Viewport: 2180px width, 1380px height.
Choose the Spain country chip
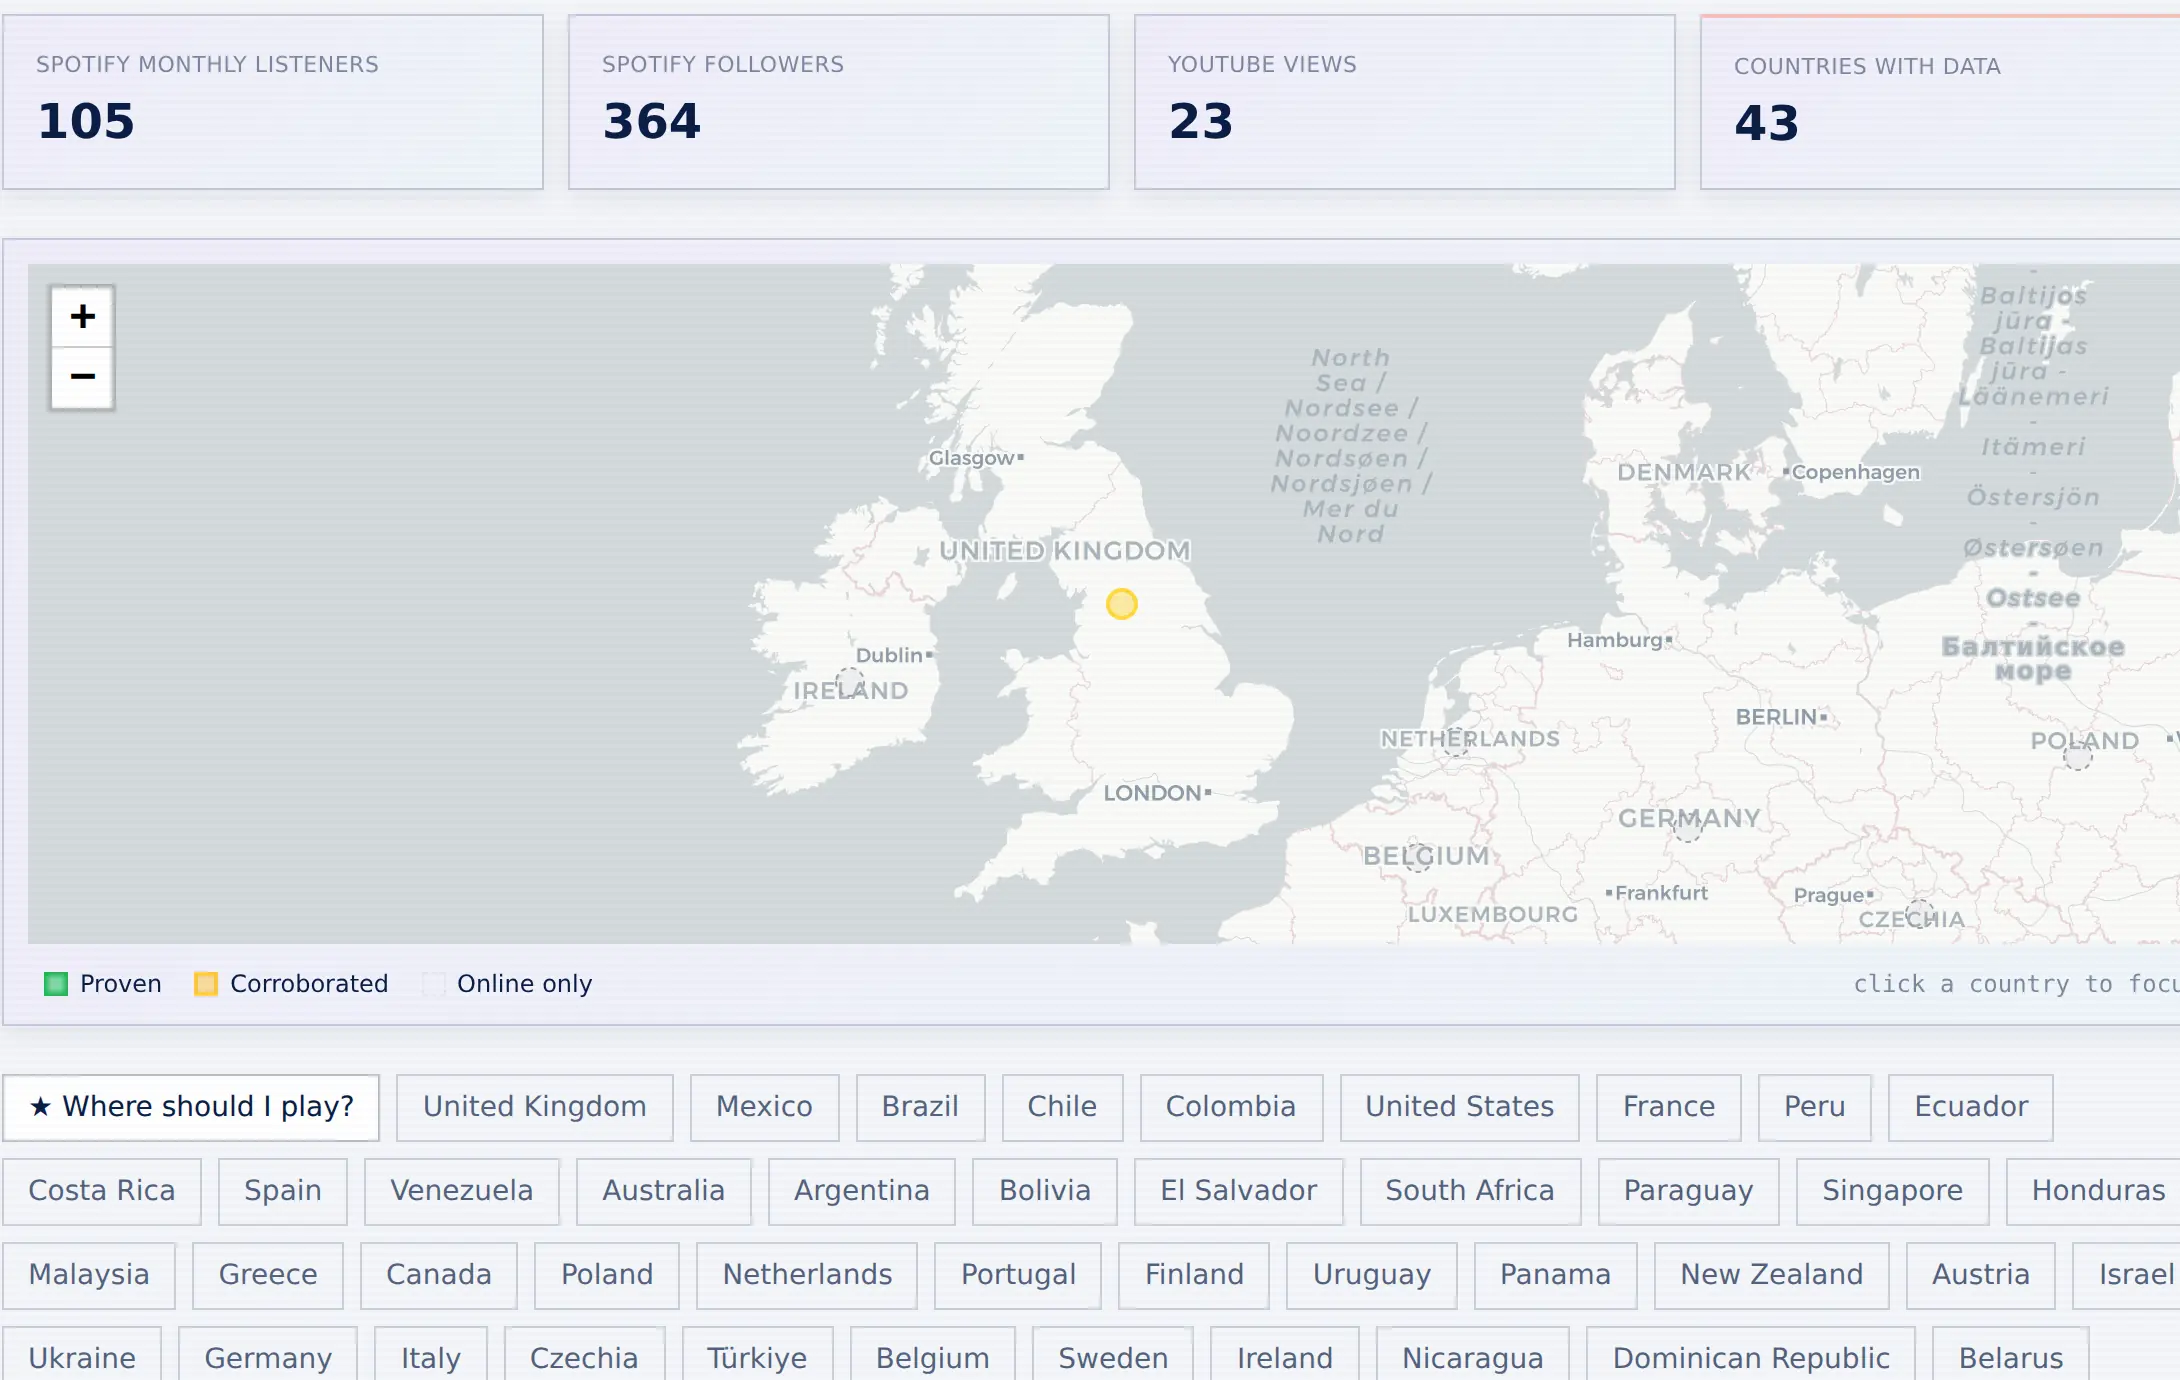(283, 1191)
